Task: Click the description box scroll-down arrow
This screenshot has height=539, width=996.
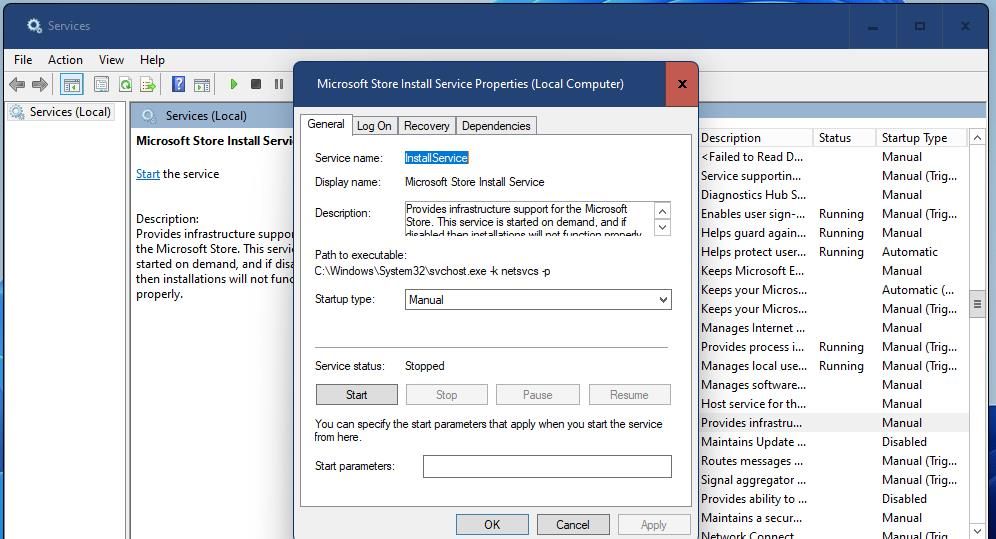Action: pos(662,227)
